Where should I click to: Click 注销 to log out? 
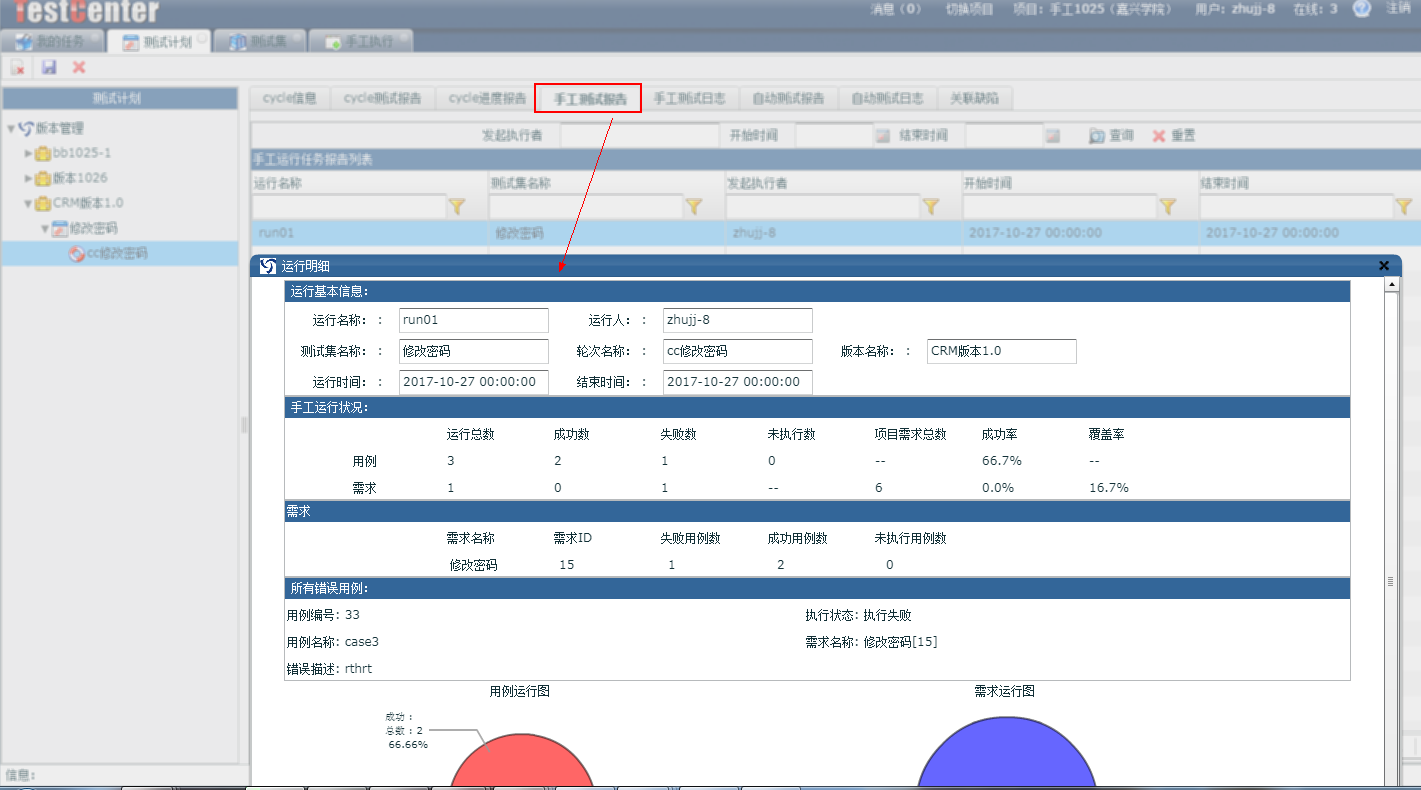pyautogui.click(x=1398, y=9)
